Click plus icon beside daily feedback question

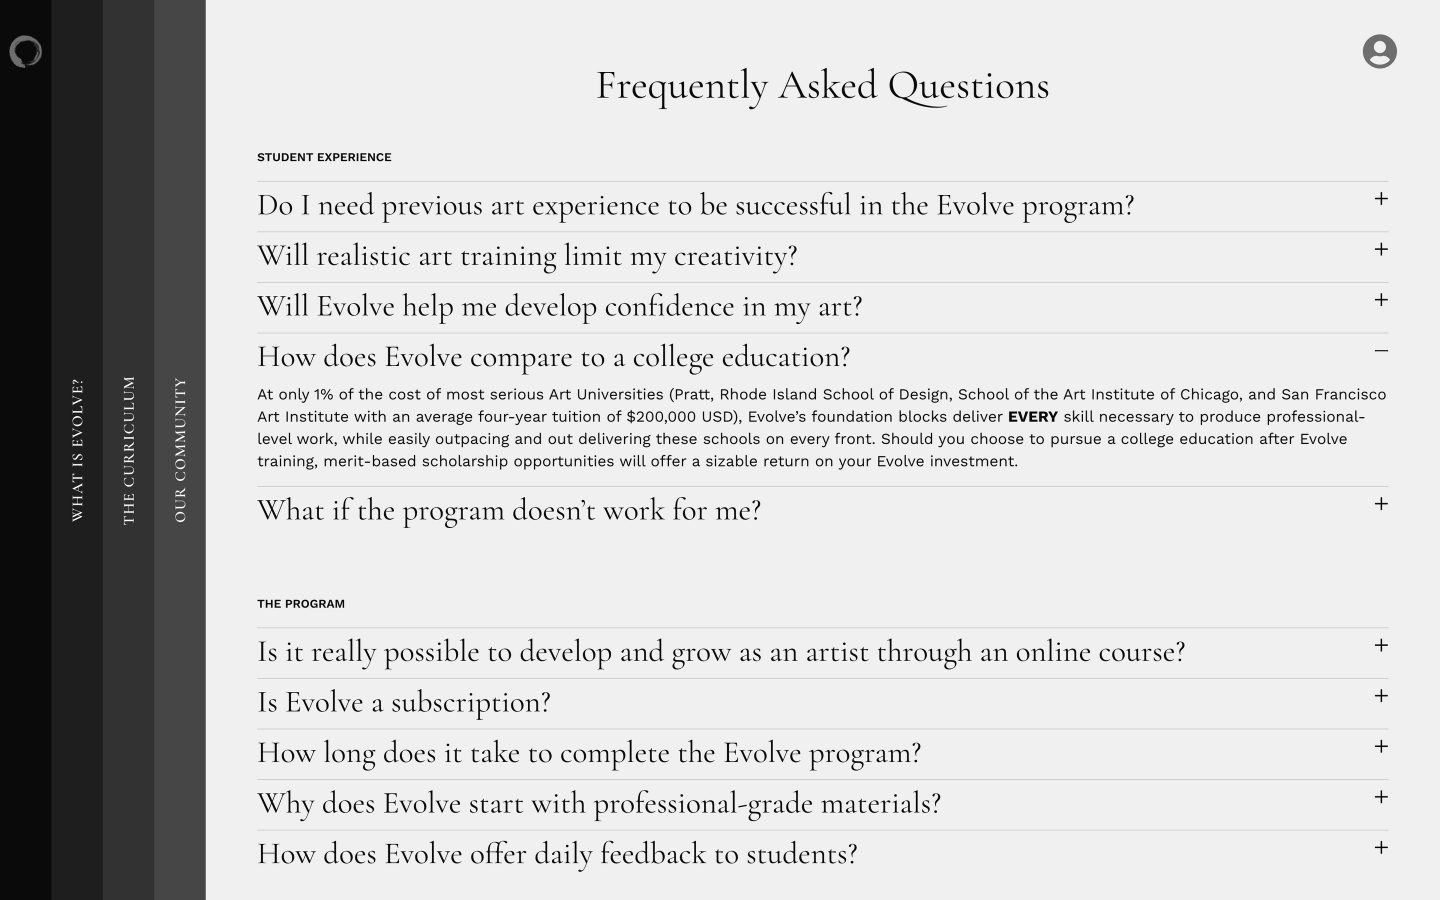coord(1381,848)
